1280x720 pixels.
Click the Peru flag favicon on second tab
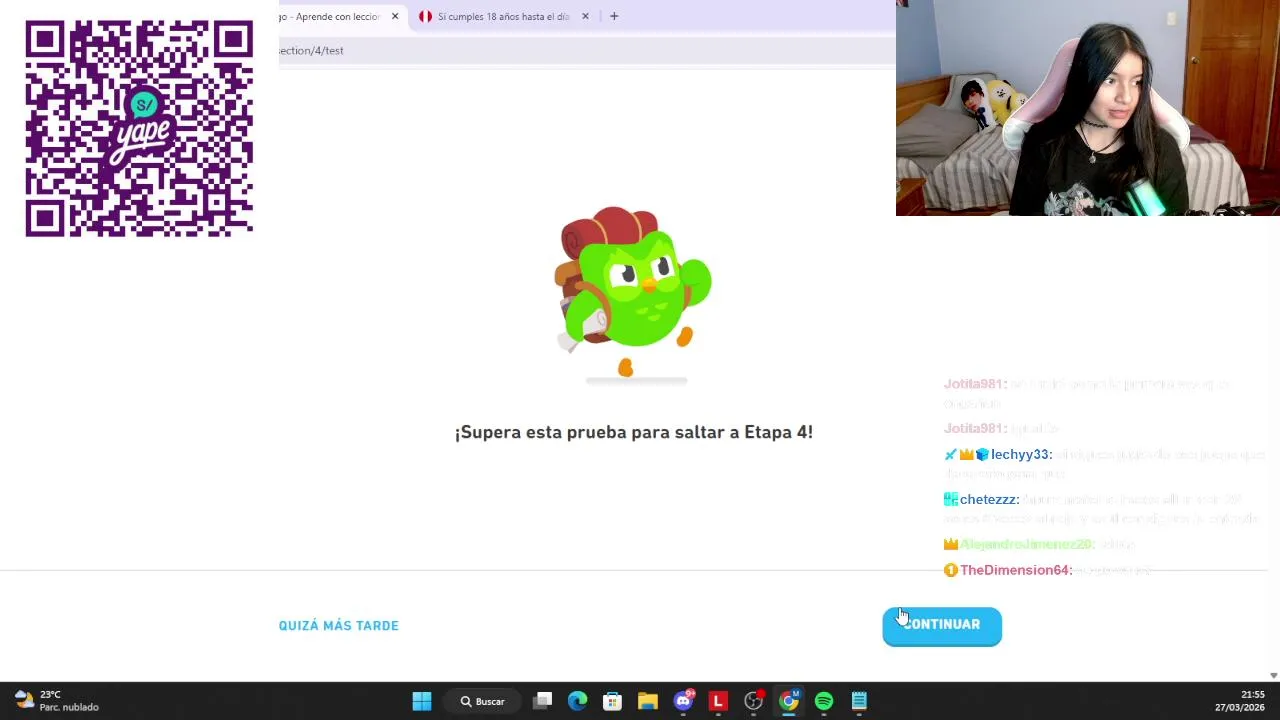coord(426,16)
